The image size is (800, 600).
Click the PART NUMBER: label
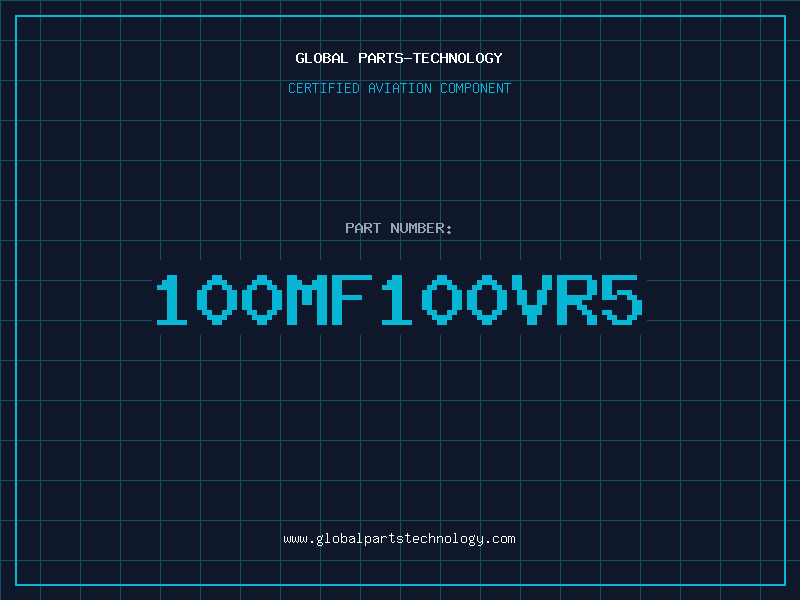(399, 228)
